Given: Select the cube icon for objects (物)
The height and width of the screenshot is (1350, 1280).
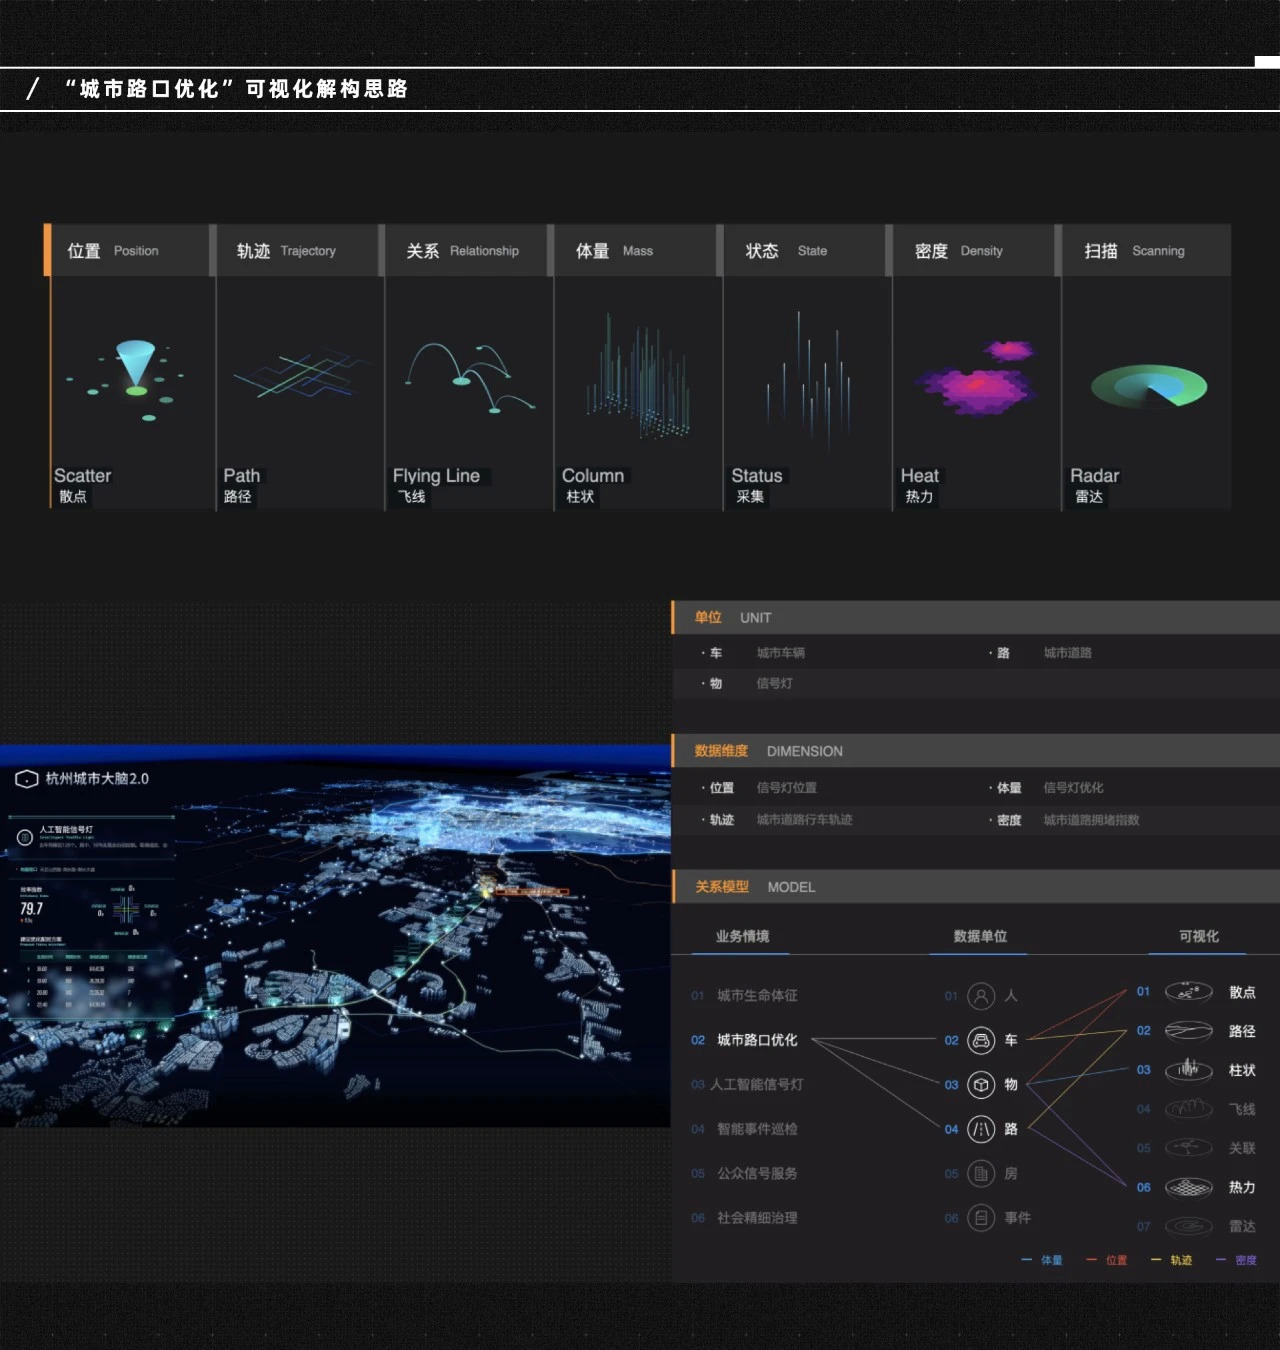Looking at the screenshot, I should [981, 1085].
